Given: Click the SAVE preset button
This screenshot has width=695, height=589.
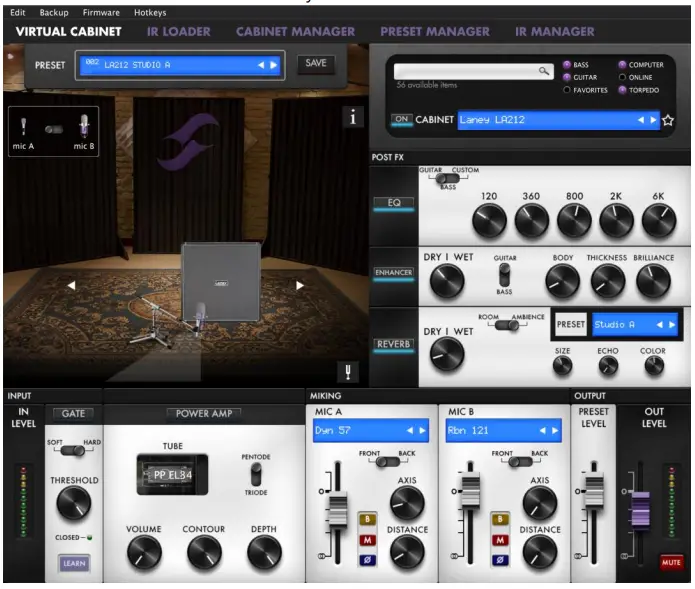Looking at the screenshot, I should click(316, 63).
